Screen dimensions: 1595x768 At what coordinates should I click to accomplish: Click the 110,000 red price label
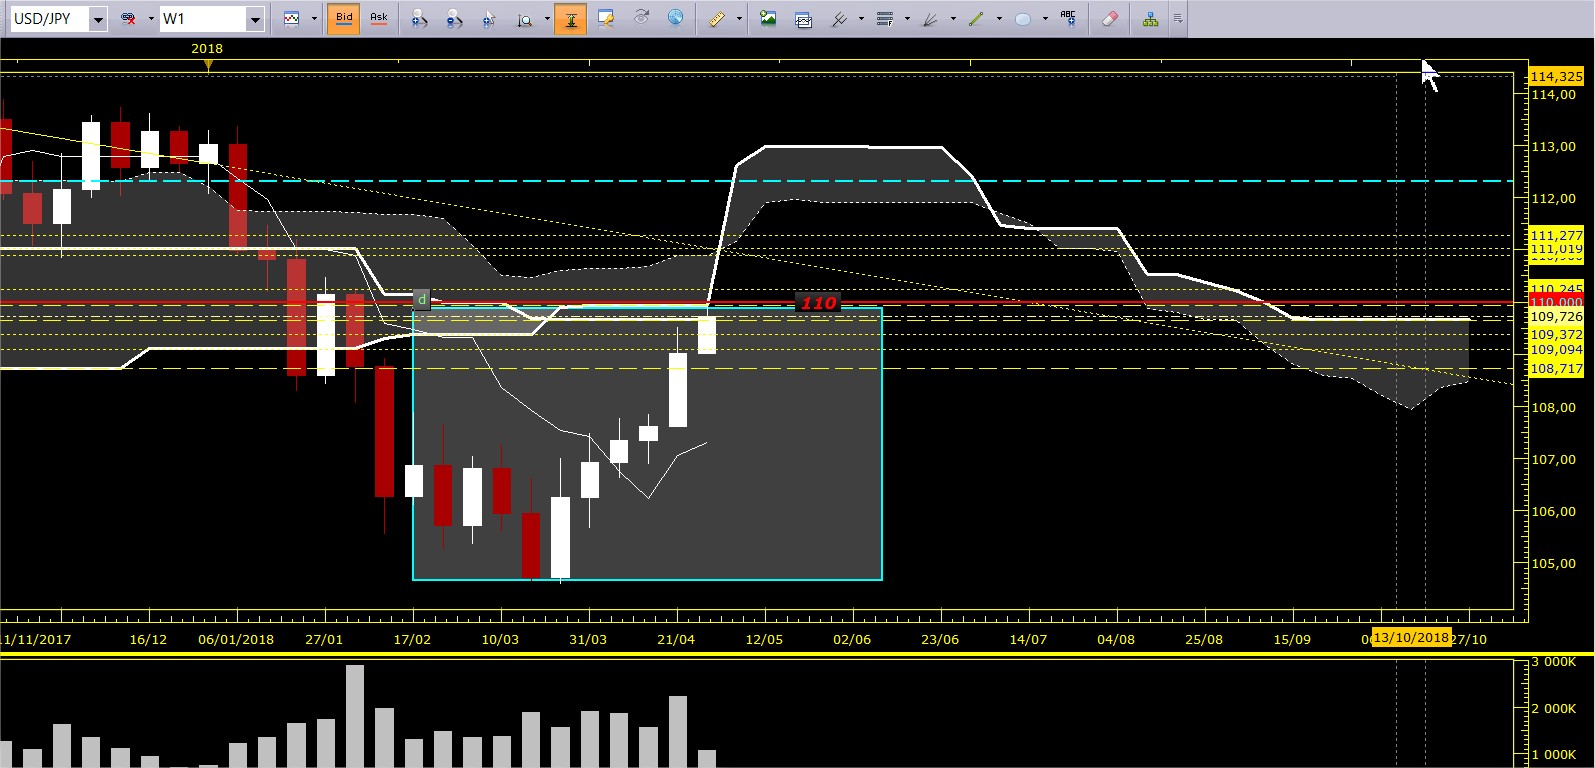tap(1556, 302)
